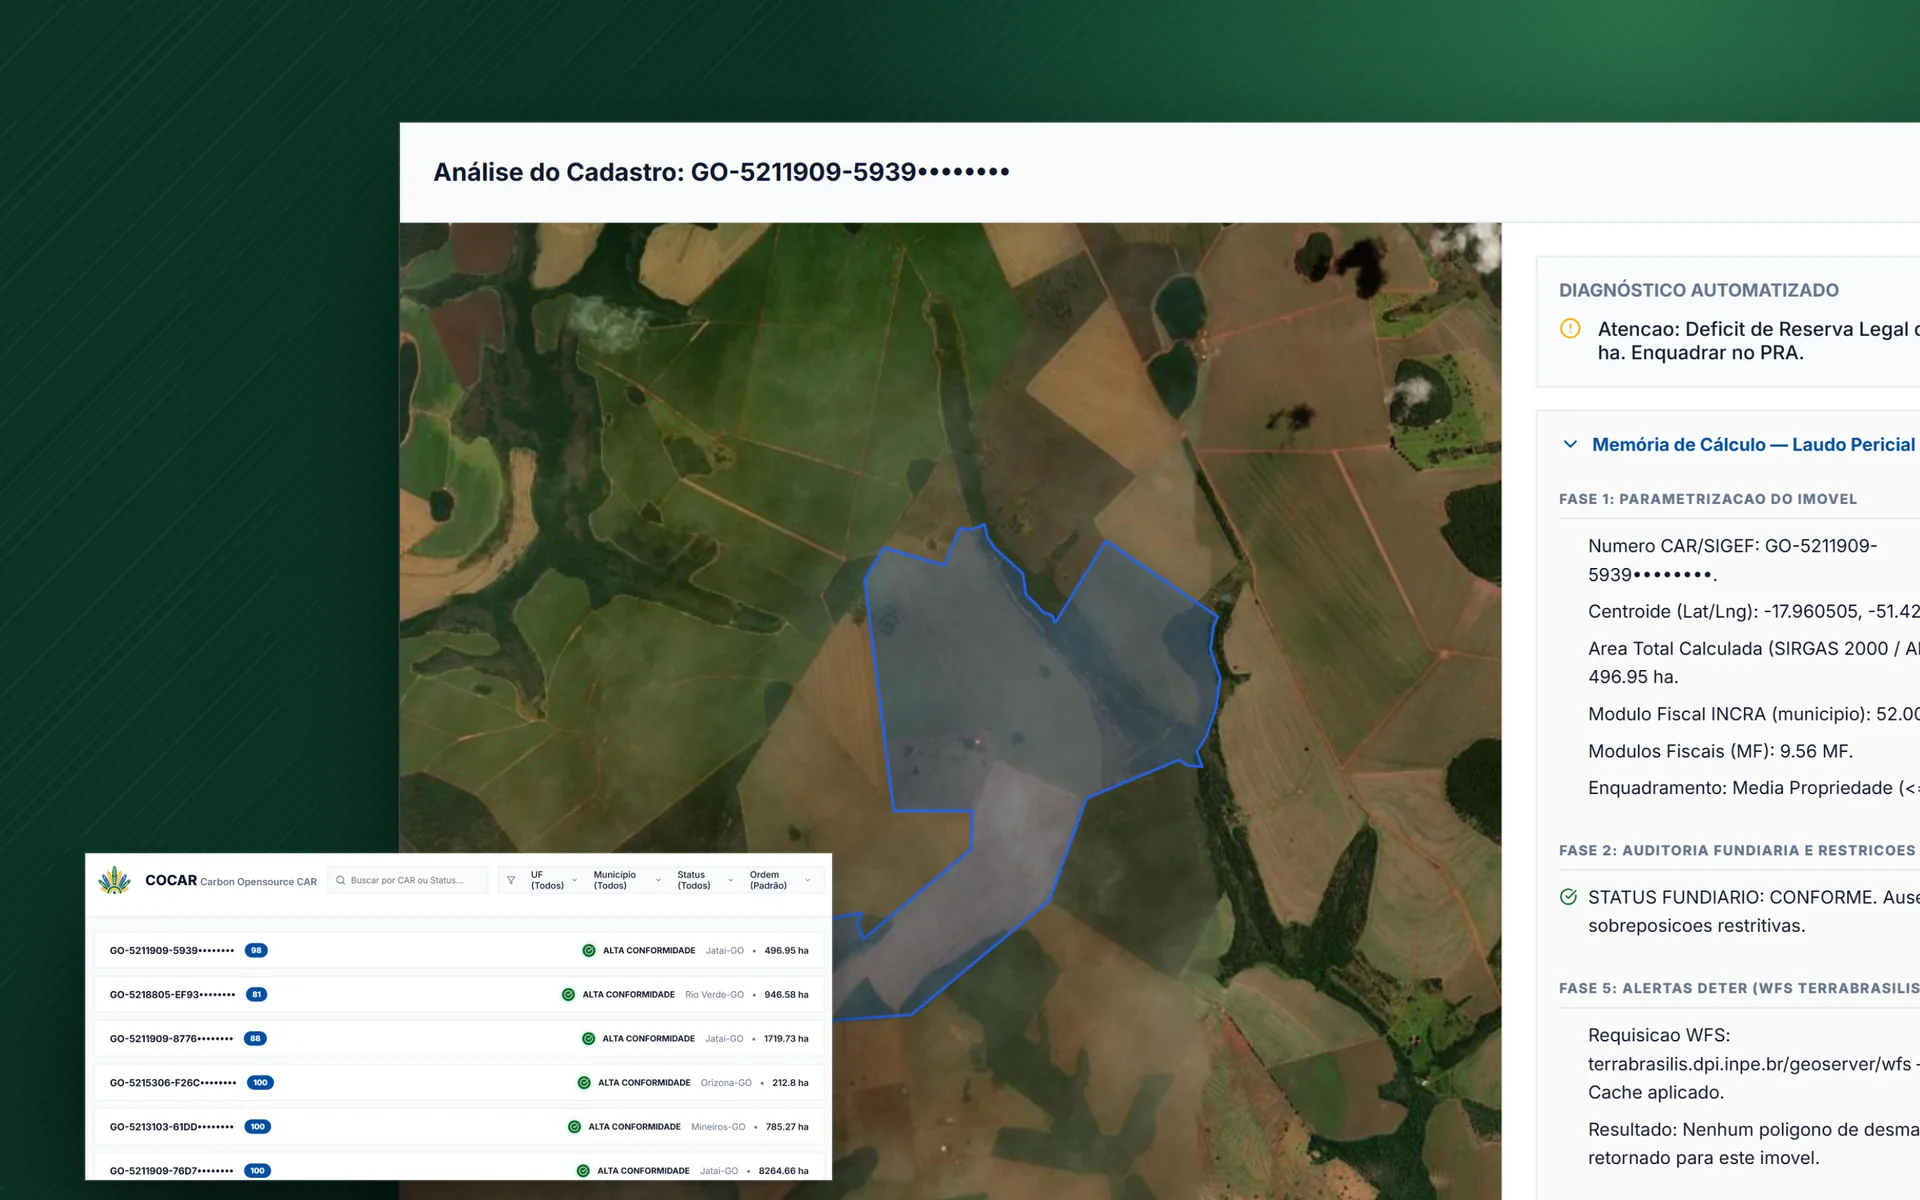The image size is (1920, 1200).
Task: Click the Análise do Cadastro page title
Action: click(721, 172)
